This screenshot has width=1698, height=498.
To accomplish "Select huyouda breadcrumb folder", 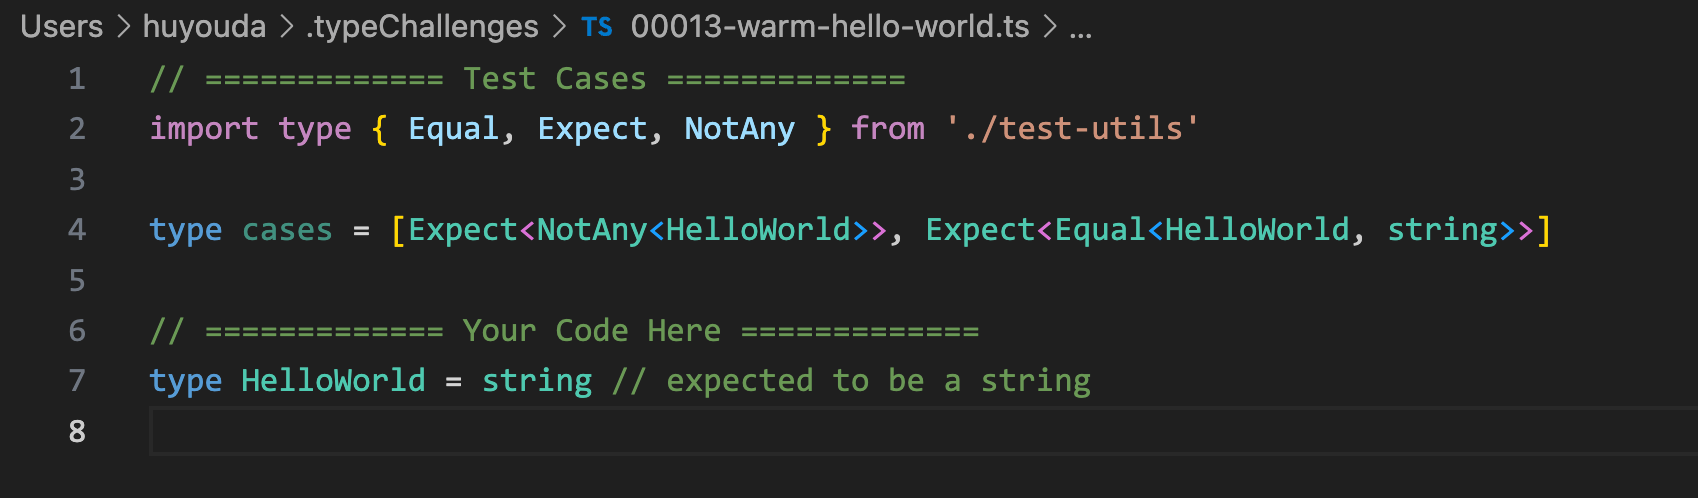I will pyautogui.click(x=204, y=26).
